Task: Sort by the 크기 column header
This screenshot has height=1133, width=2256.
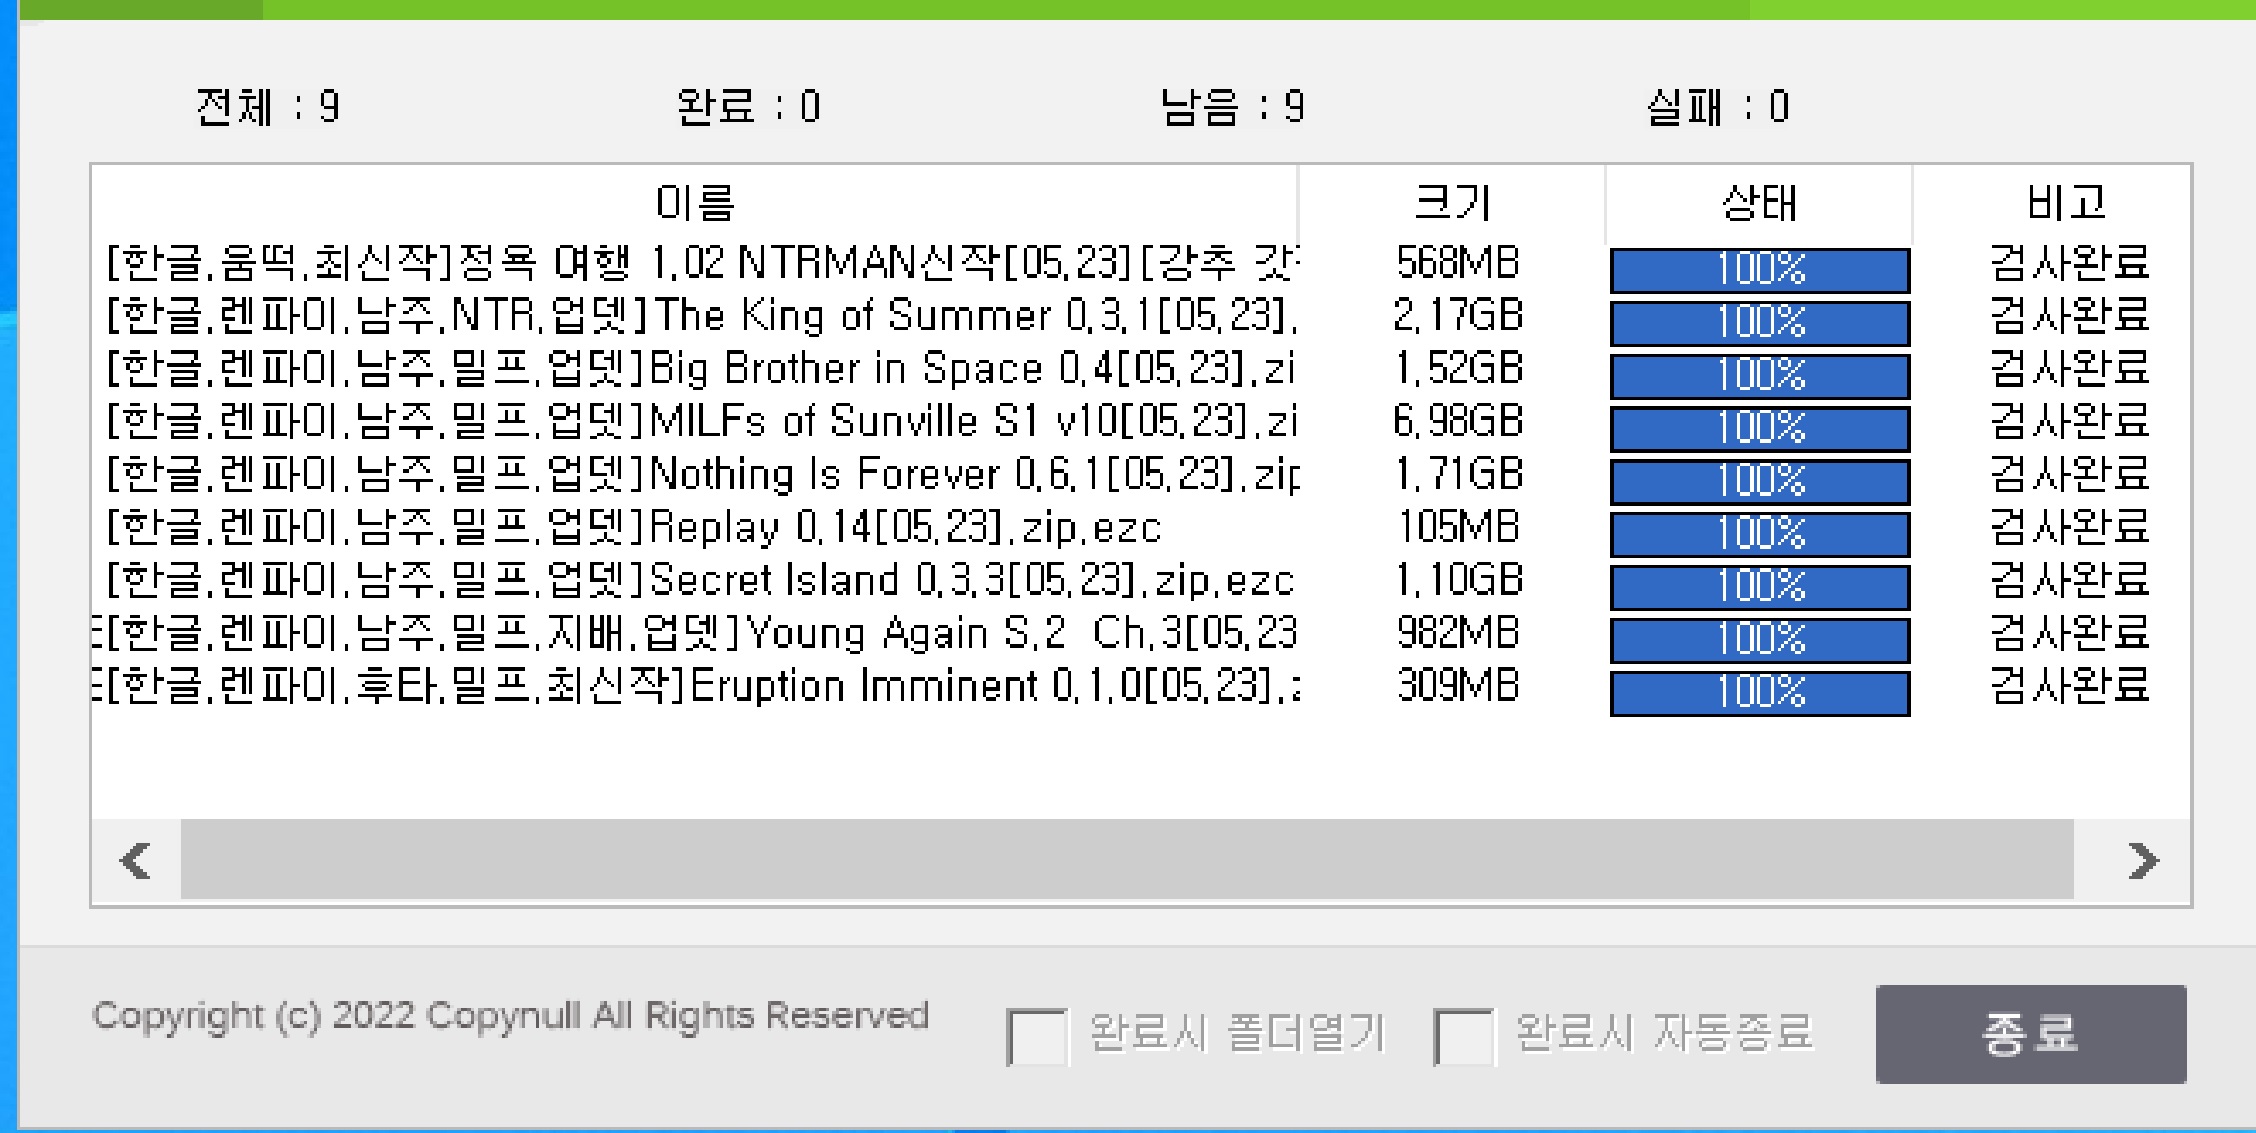Action: tap(1452, 203)
